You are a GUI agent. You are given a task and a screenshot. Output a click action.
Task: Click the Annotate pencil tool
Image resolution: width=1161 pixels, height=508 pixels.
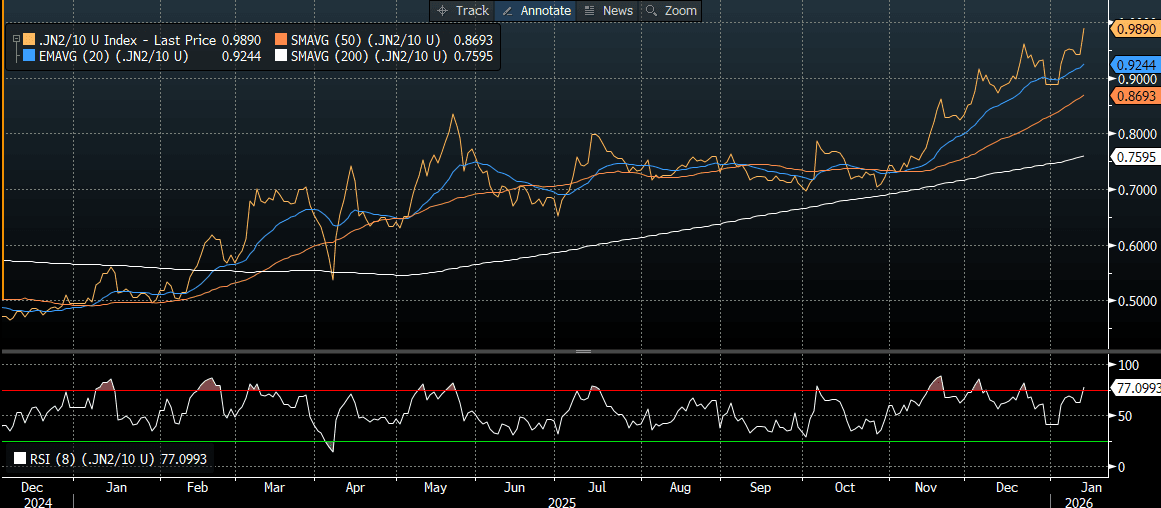pyautogui.click(x=535, y=10)
